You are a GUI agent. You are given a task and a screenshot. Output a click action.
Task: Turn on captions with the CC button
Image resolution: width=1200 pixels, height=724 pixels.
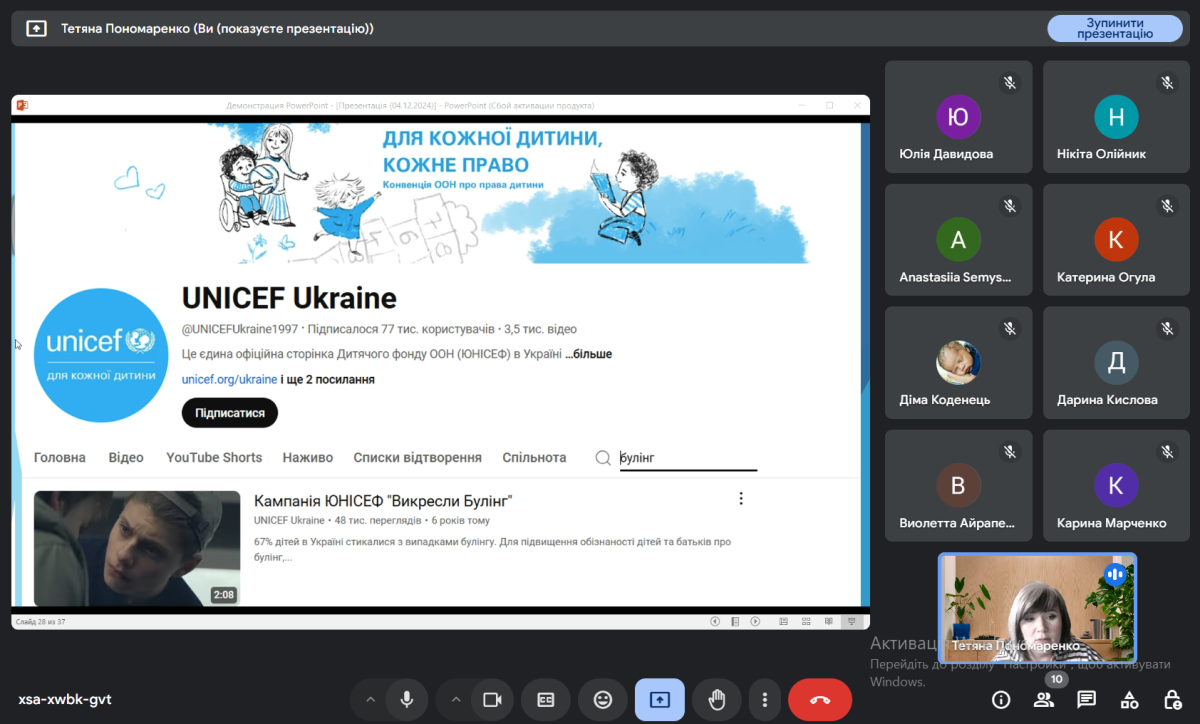pyautogui.click(x=546, y=700)
